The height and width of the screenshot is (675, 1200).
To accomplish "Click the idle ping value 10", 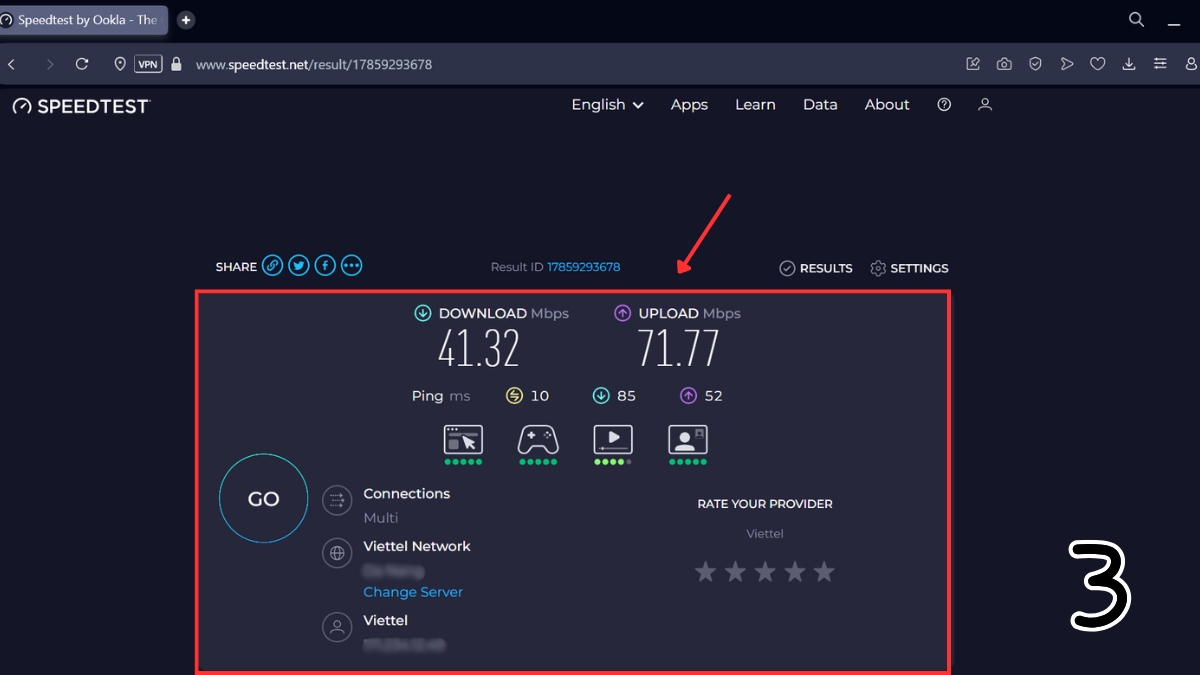I will 540,396.
